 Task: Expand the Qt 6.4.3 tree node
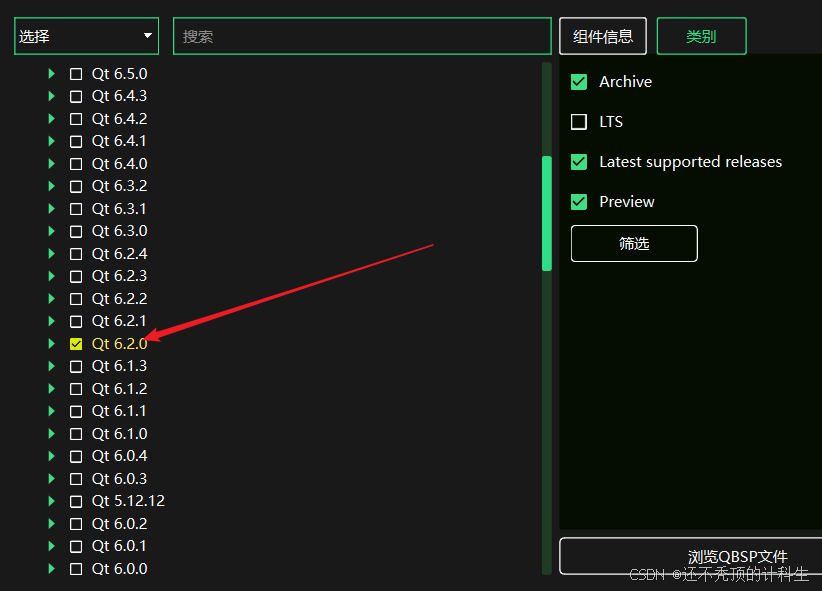click(51, 96)
